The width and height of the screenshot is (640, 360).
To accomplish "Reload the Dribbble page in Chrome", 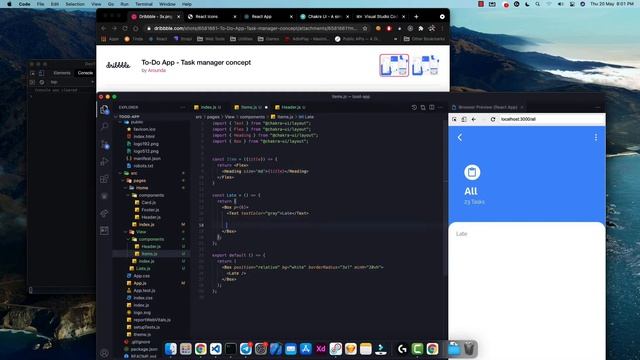I will (125, 28).
